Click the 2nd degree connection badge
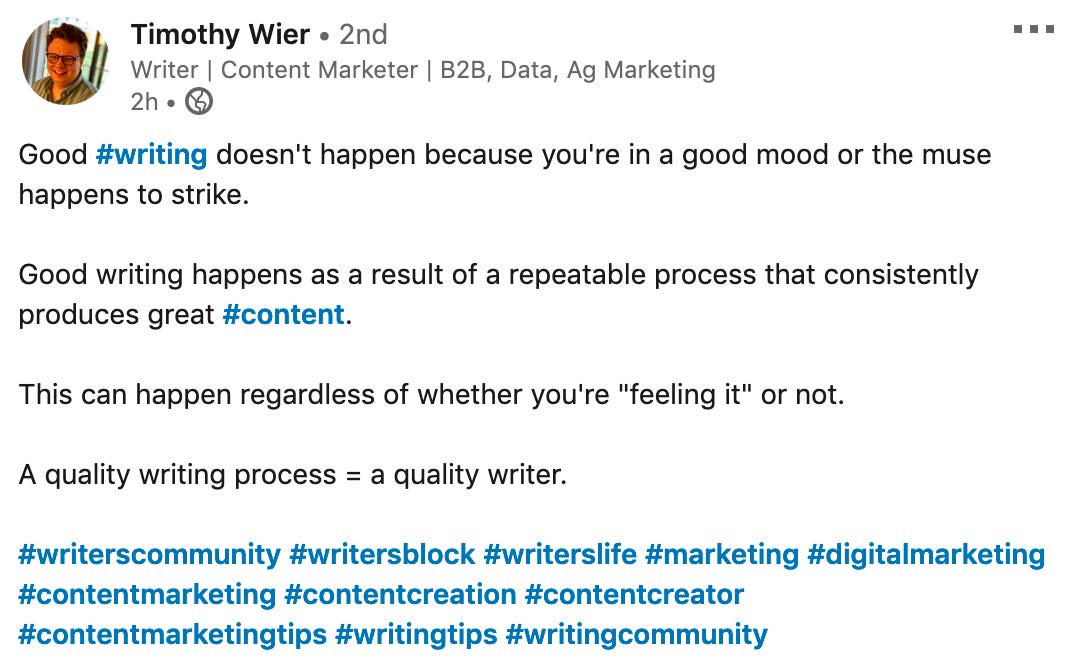The image size is (1074, 666). coord(364,34)
